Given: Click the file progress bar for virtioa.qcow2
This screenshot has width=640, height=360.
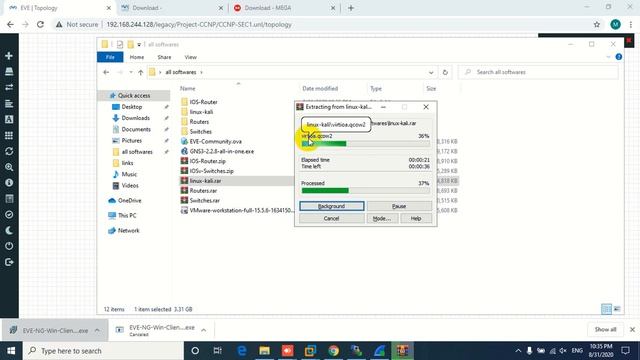Looking at the screenshot, I should coord(365,144).
